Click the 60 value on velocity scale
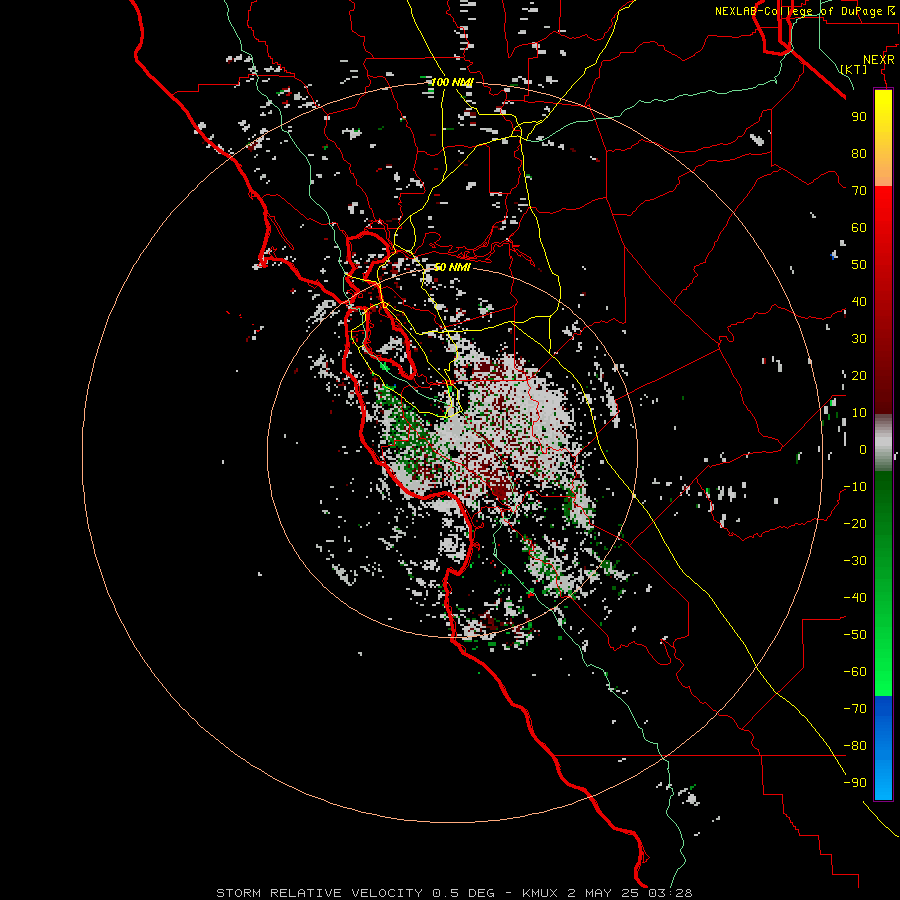The image size is (900, 900). [859, 227]
